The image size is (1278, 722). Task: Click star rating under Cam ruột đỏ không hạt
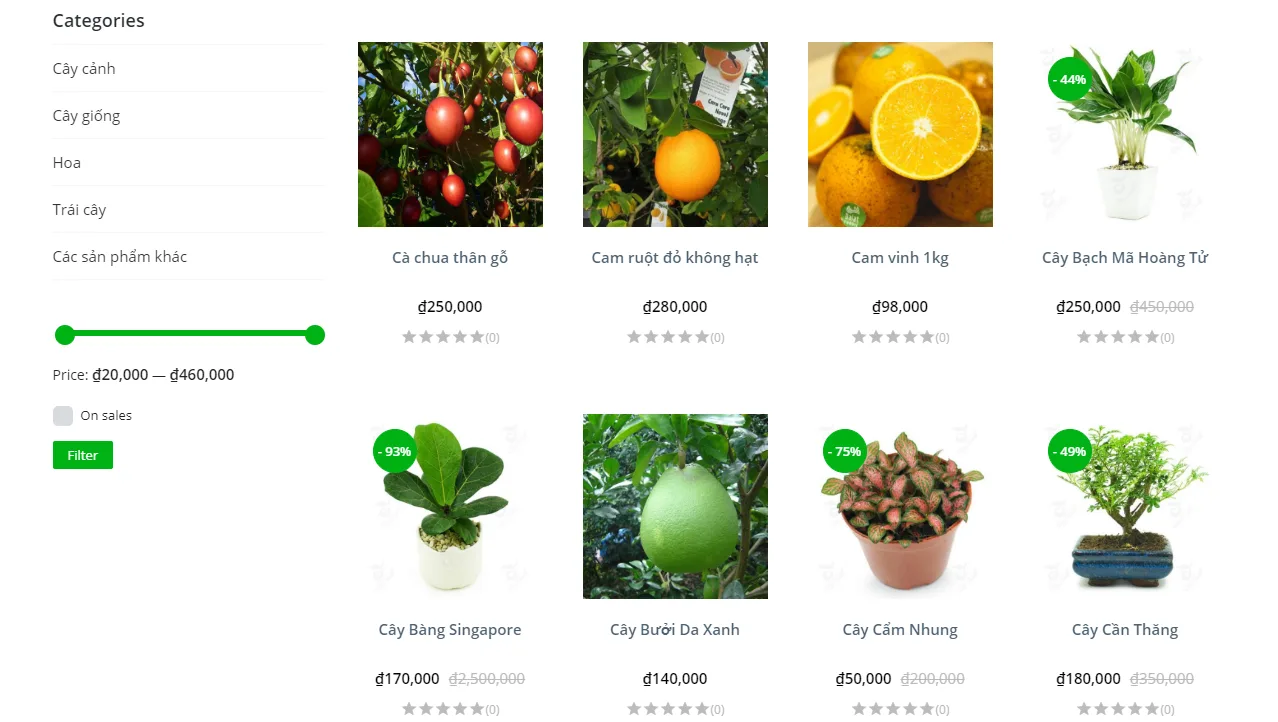click(x=668, y=337)
